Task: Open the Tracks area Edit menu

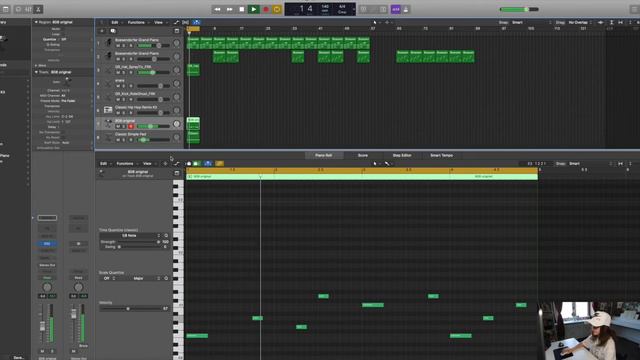Action: click(x=116, y=22)
